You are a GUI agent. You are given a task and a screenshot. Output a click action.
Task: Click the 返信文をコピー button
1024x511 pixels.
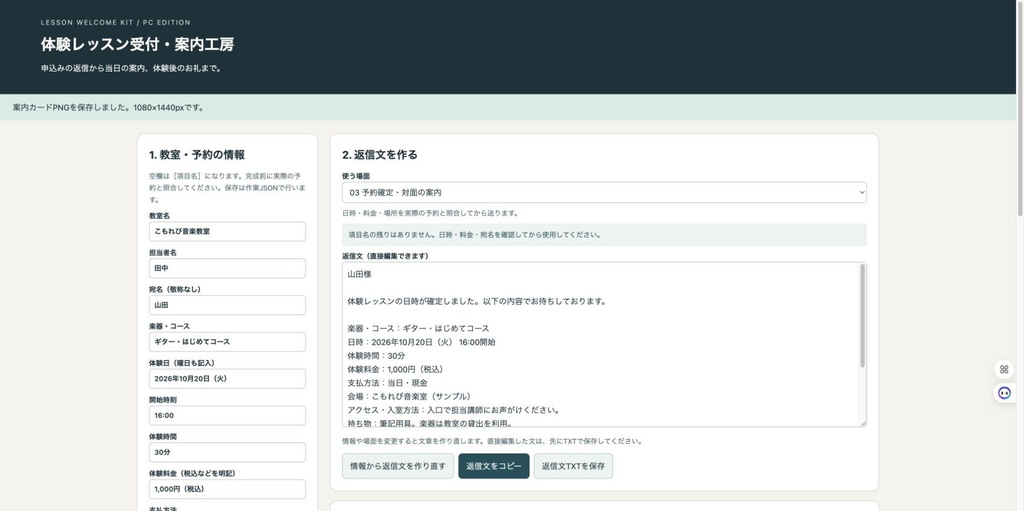click(494, 466)
